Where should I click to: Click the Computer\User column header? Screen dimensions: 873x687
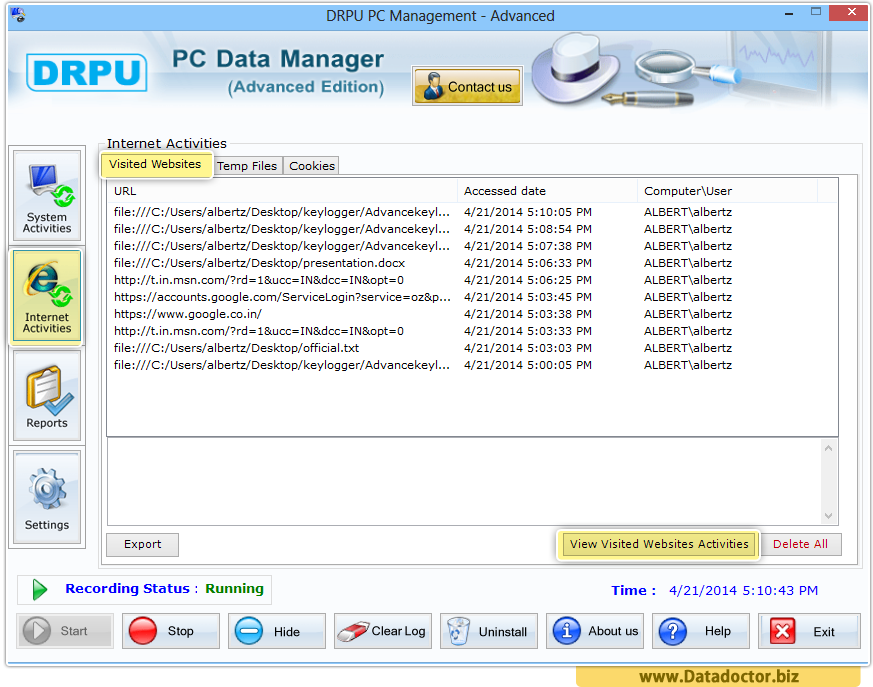point(727,191)
